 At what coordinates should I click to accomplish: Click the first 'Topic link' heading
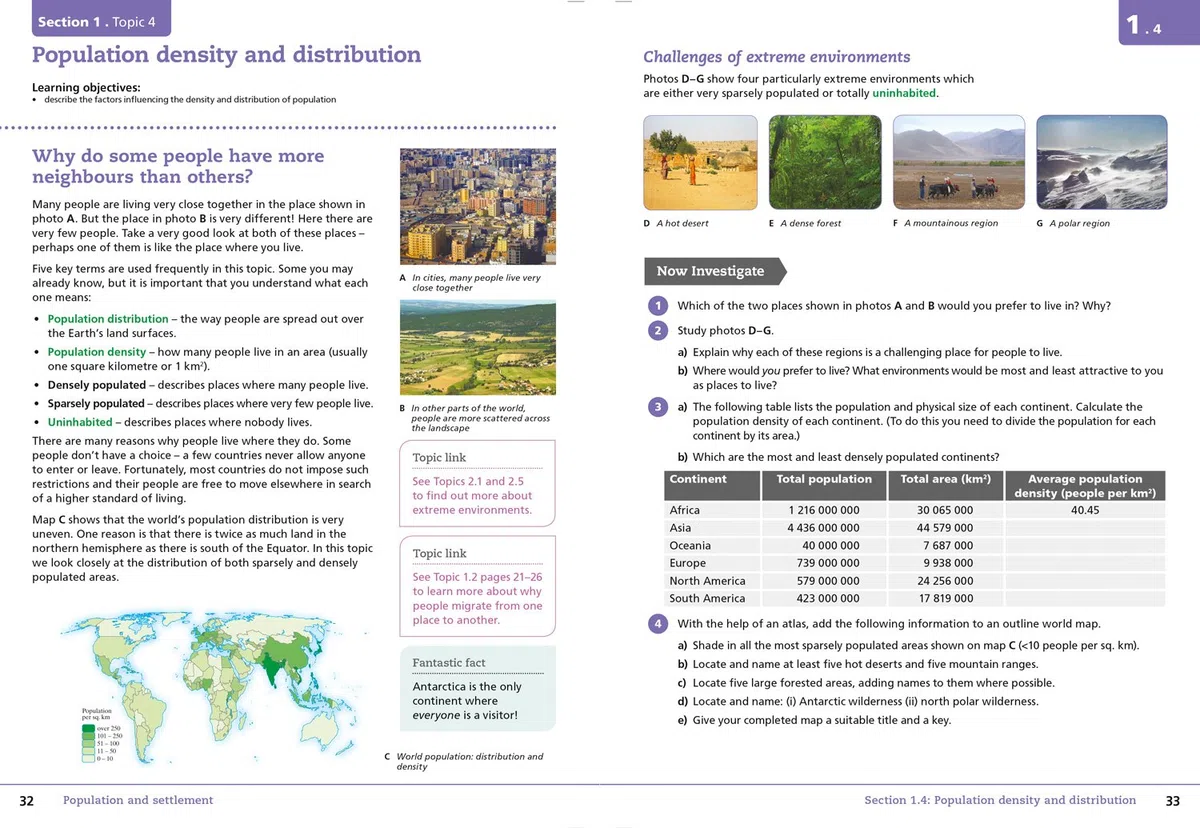pos(439,457)
